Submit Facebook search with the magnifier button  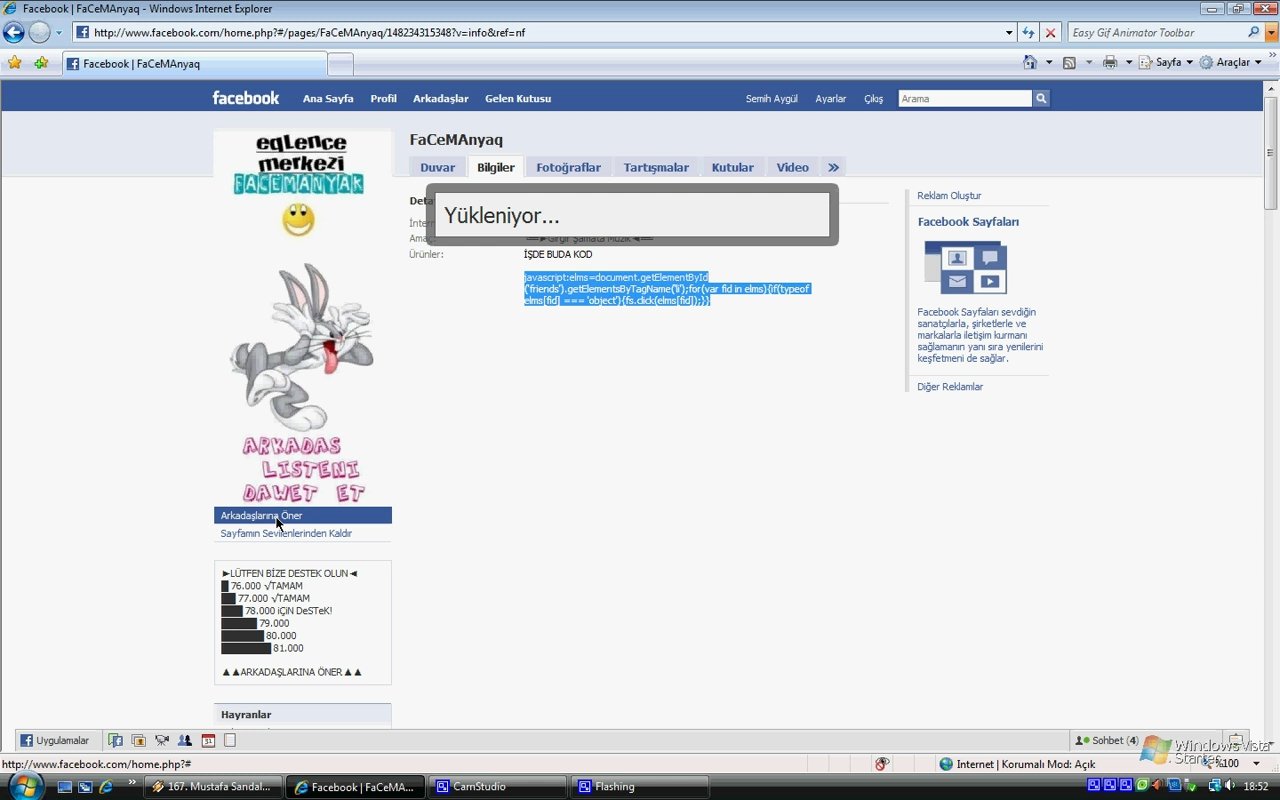1041,98
